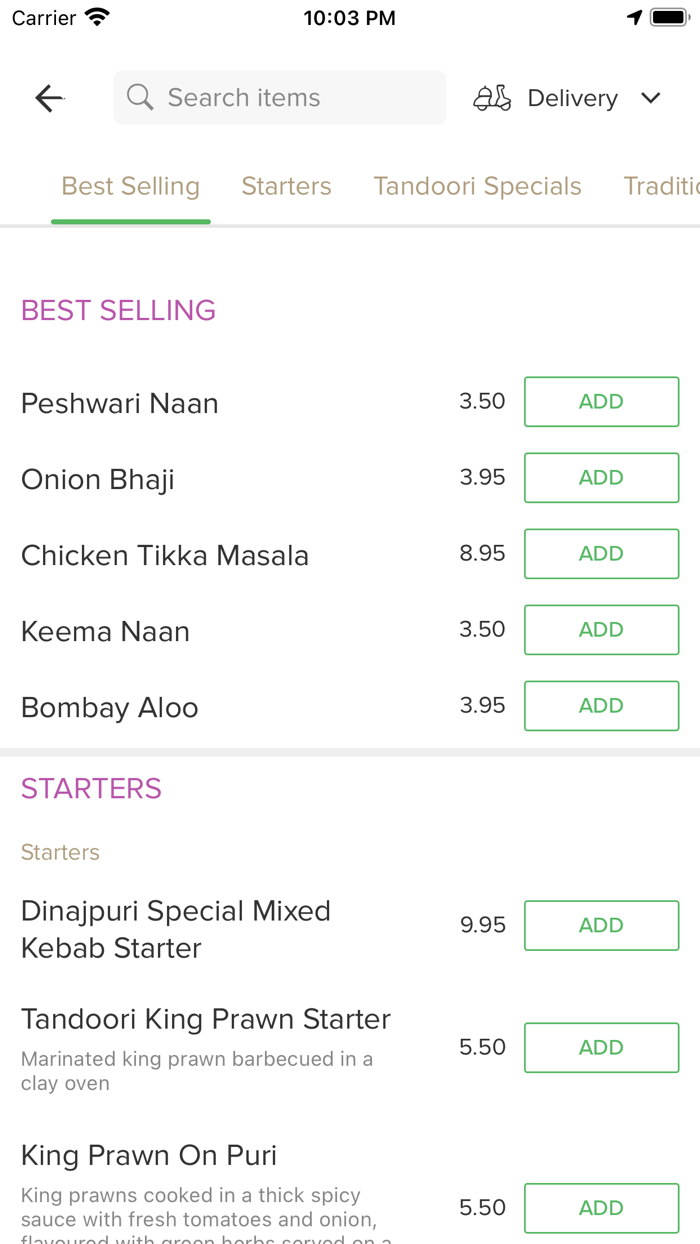Image resolution: width=700 pixels, height=1244 pixels.
Task: Open the Starters tab
Action: tap(286, 187)
